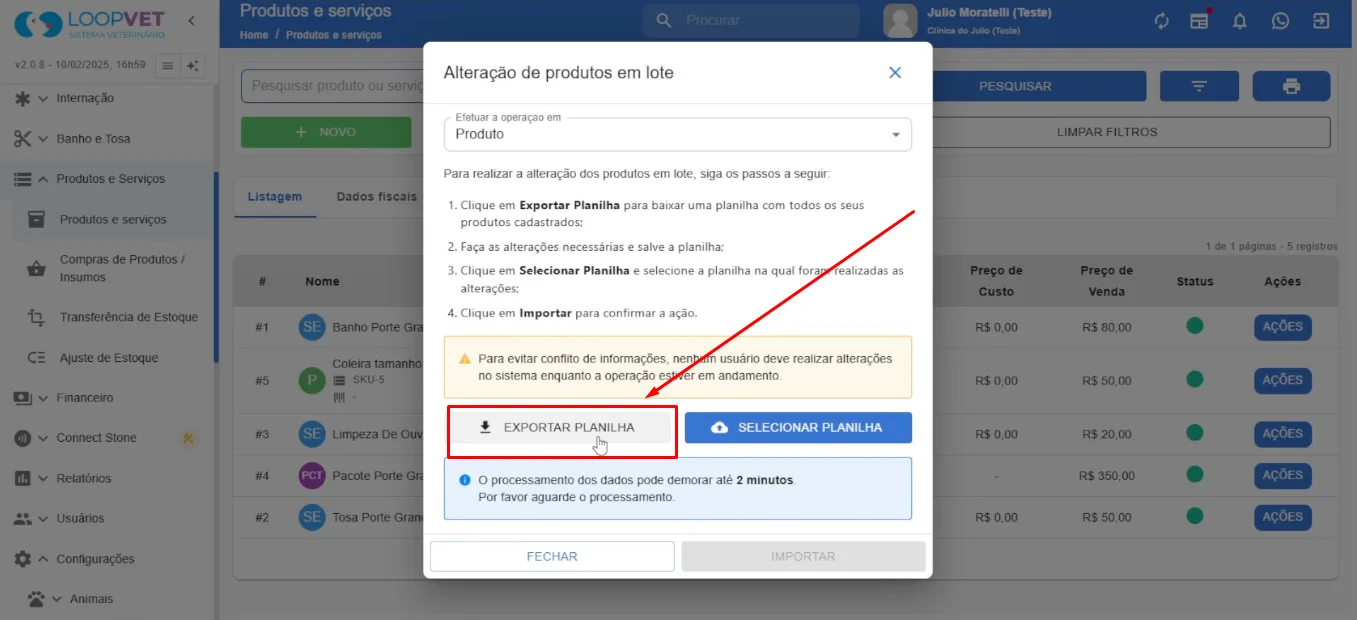
Task: Click the hamburger menu icon beside version
Action: click(167, 66)
